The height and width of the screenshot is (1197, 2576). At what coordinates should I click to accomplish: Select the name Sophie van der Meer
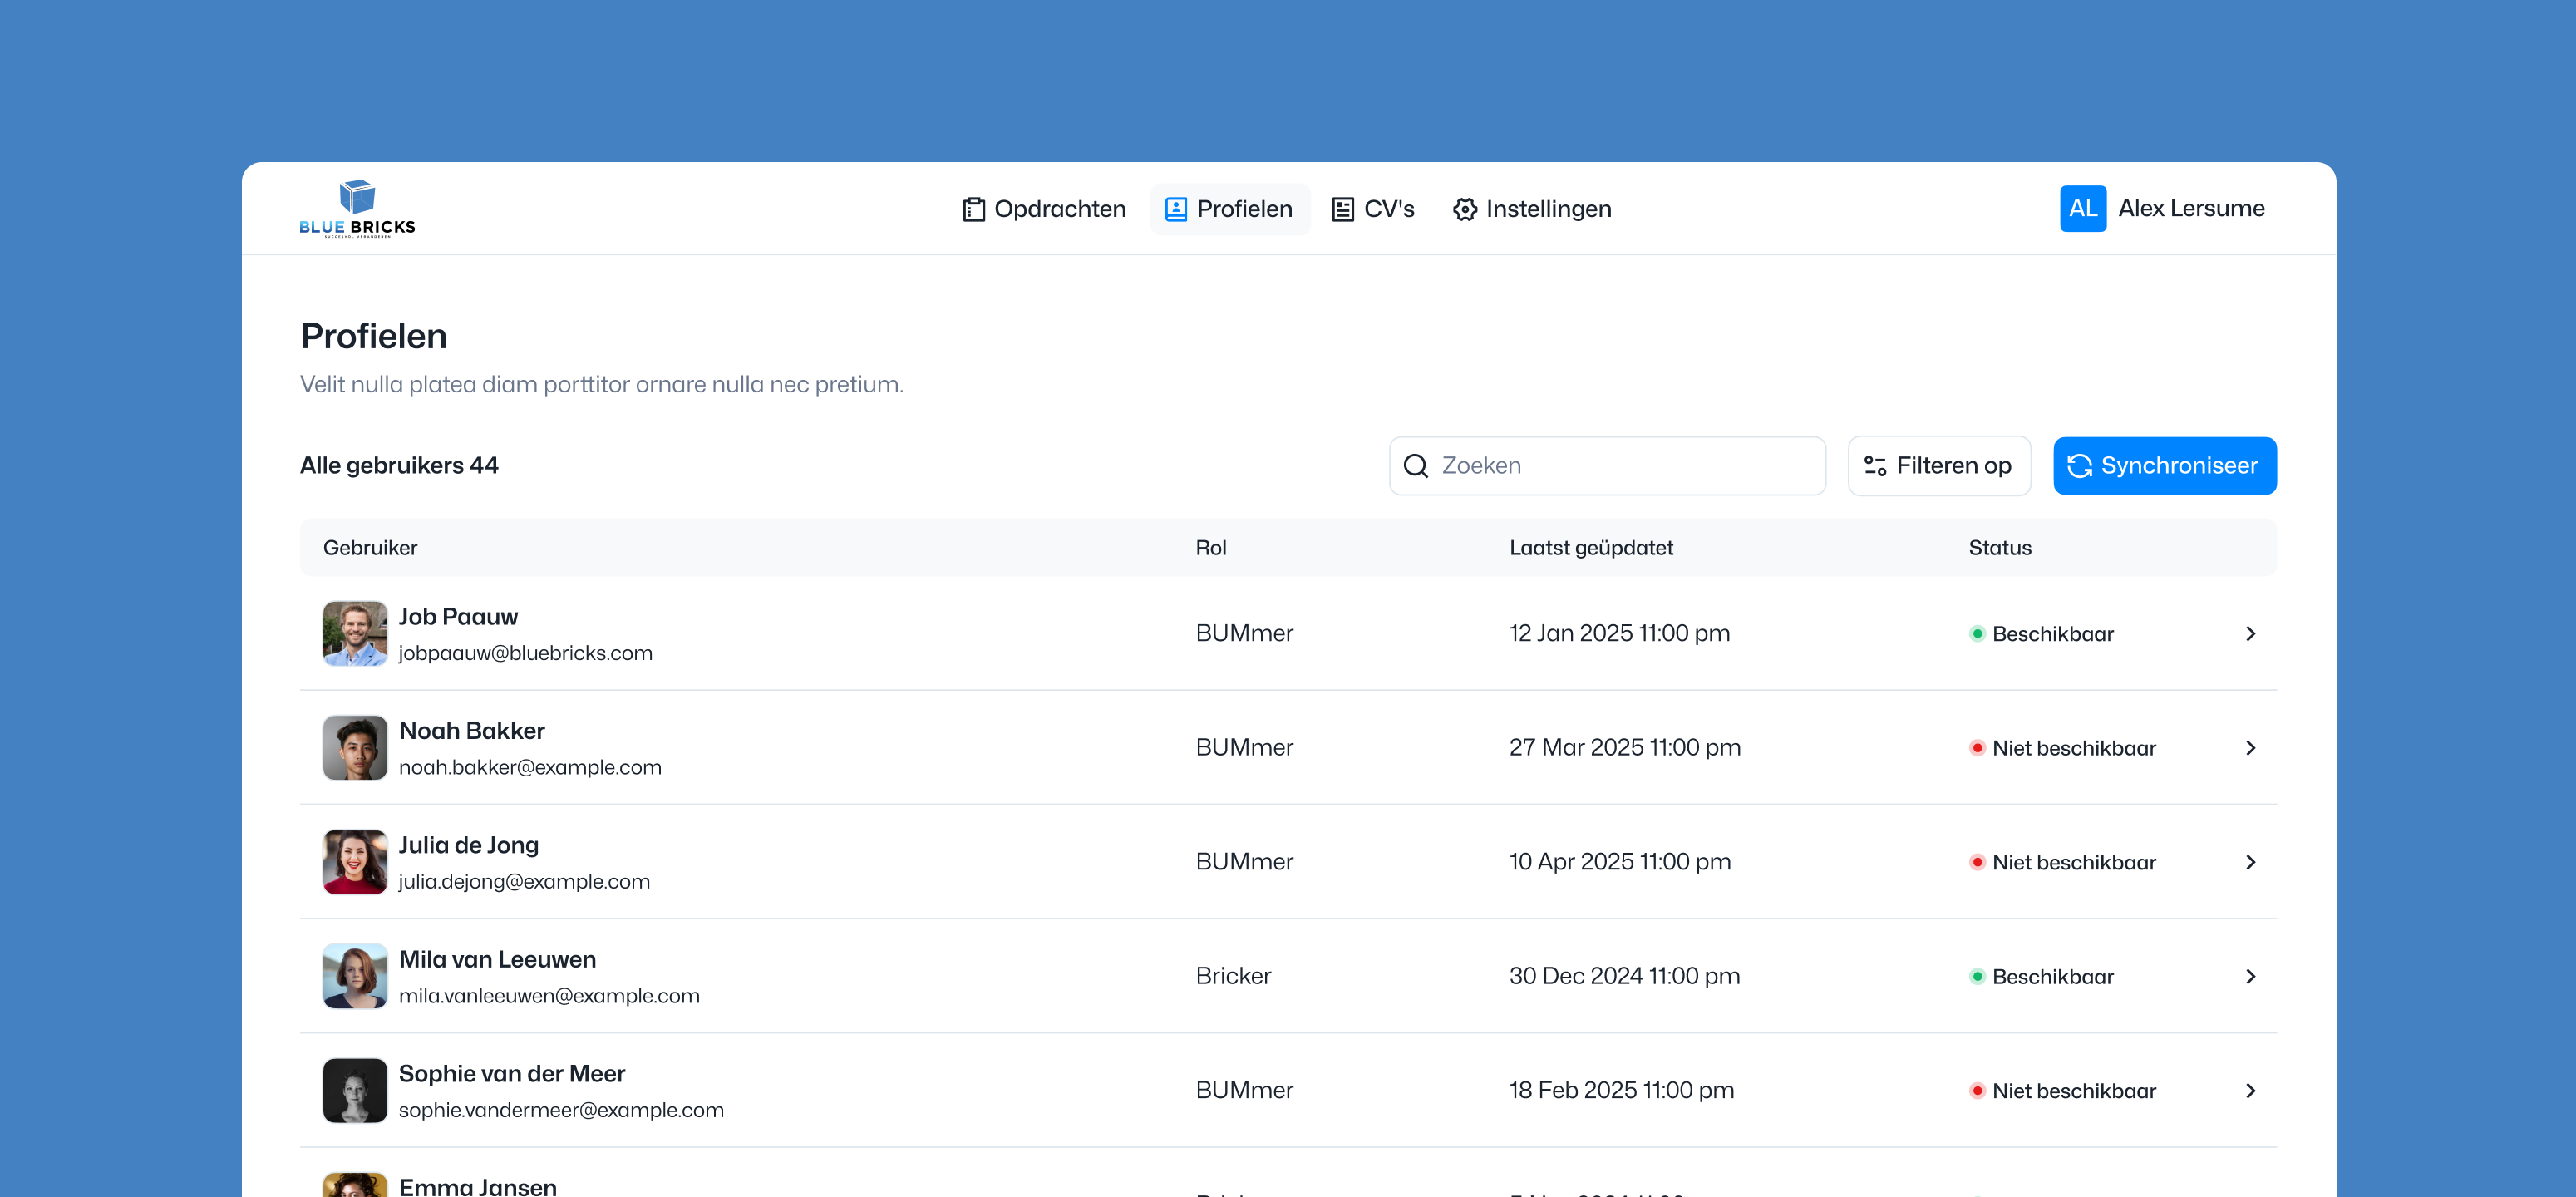pos(511,1073)
